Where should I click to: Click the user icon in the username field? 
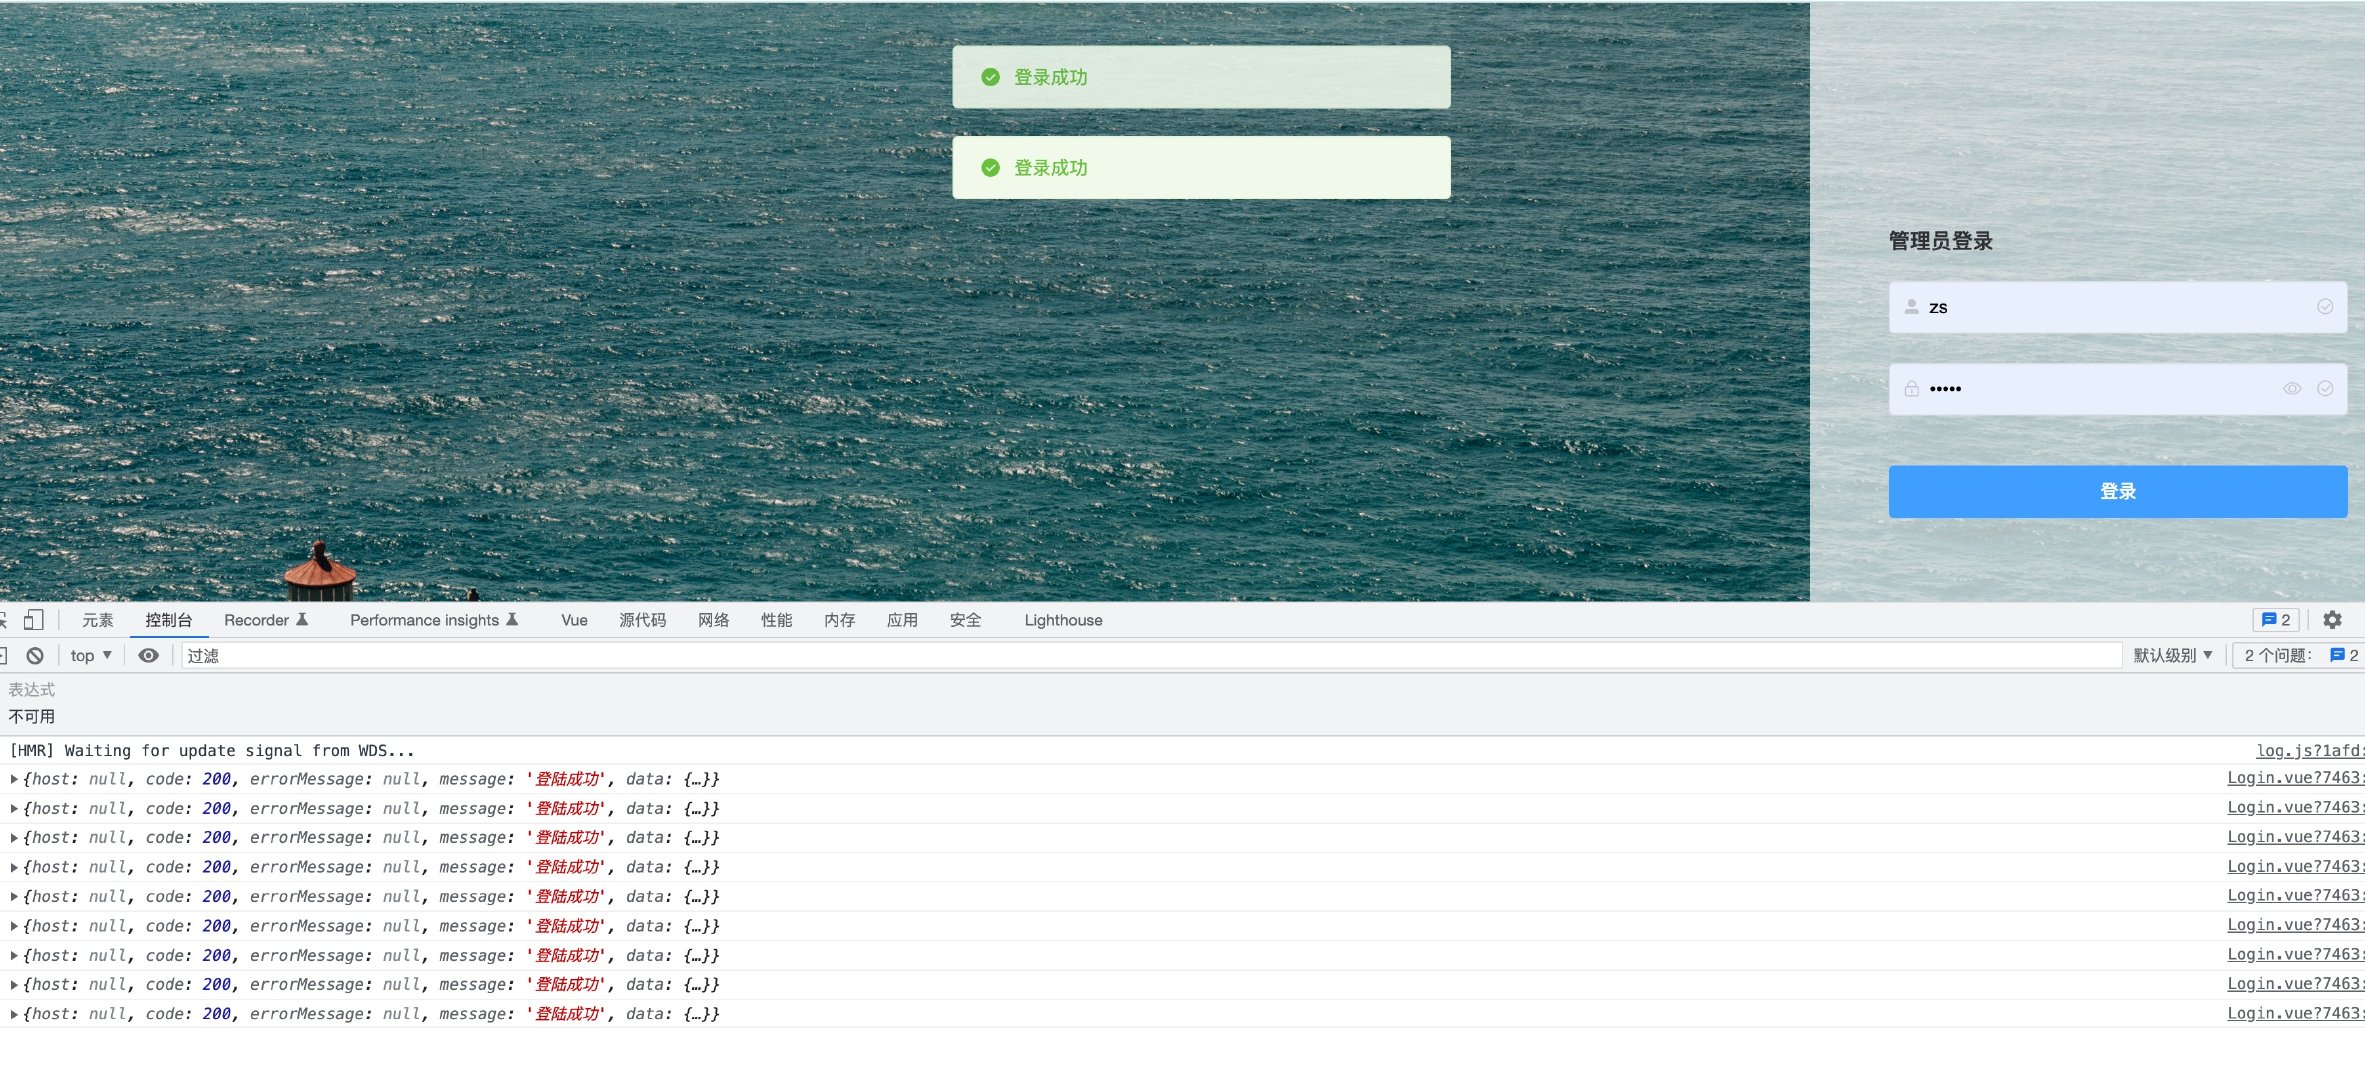click(x=1911, y=307)
